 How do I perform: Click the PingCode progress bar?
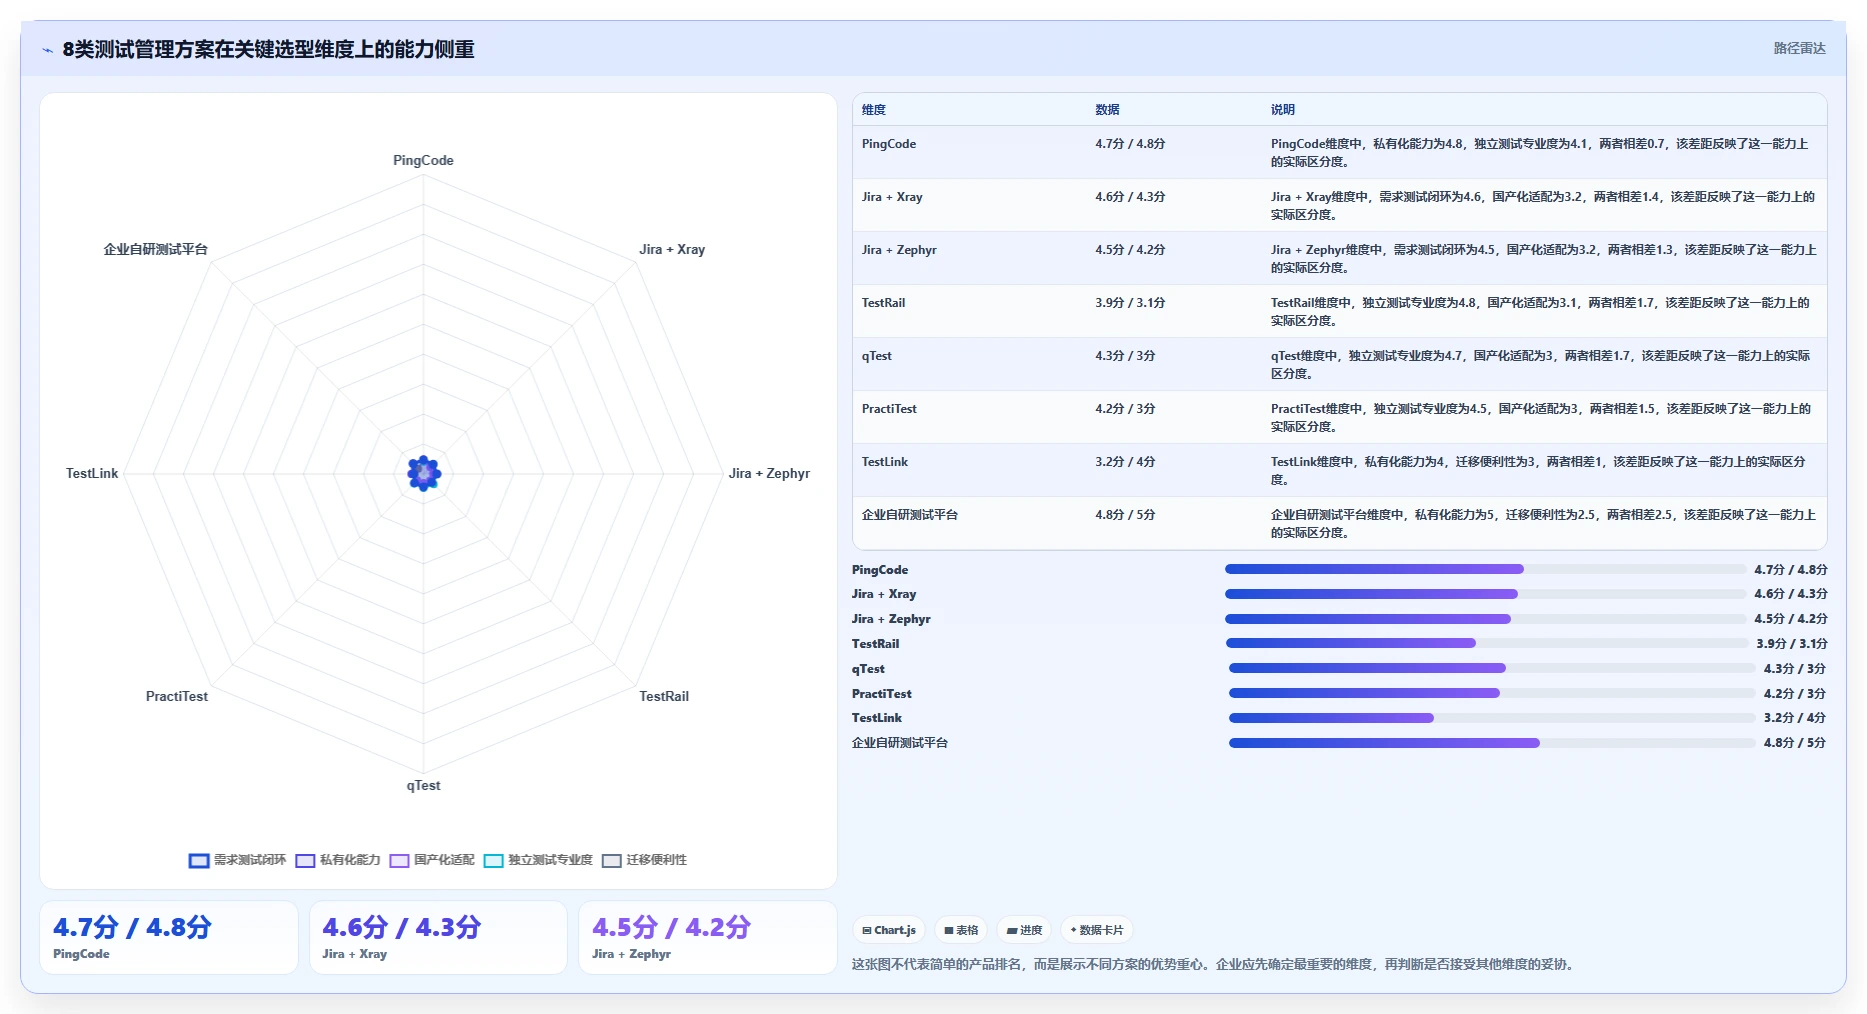[x=1485, y=569]
